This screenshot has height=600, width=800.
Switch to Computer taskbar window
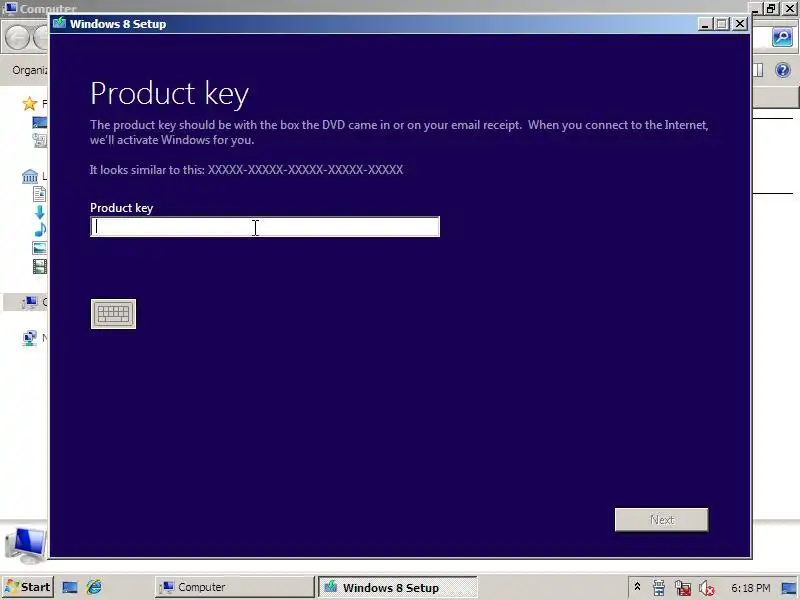[235, 587]
